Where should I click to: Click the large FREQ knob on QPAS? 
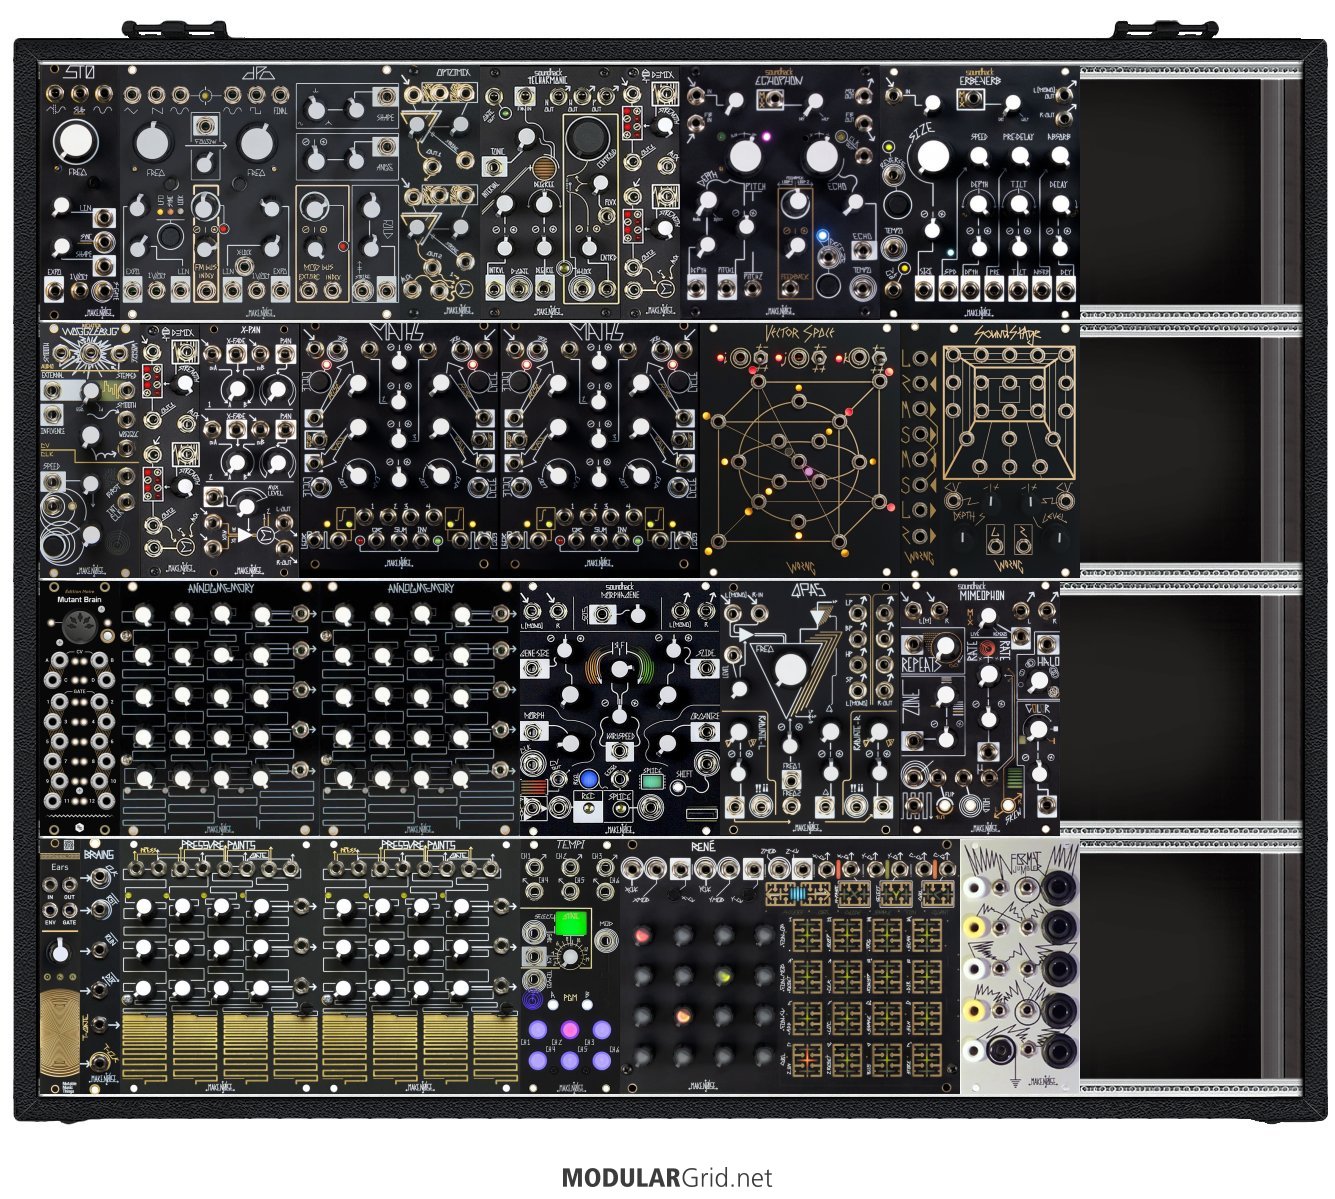pyautogui.click(x=790, y=669)
